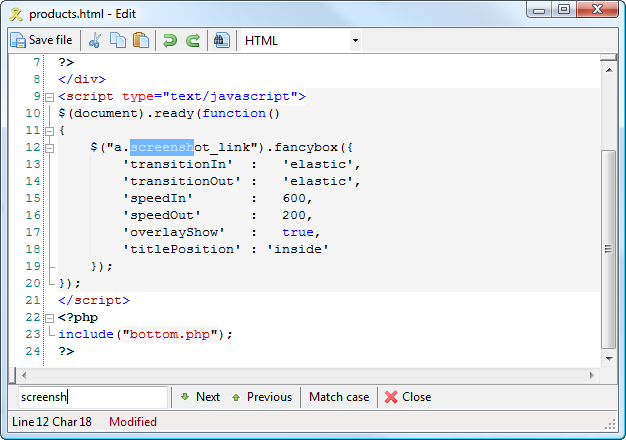The width and height of the screenshot is (626, 440).
Task: Click the scrollbar down arrow
Action: 609,357
